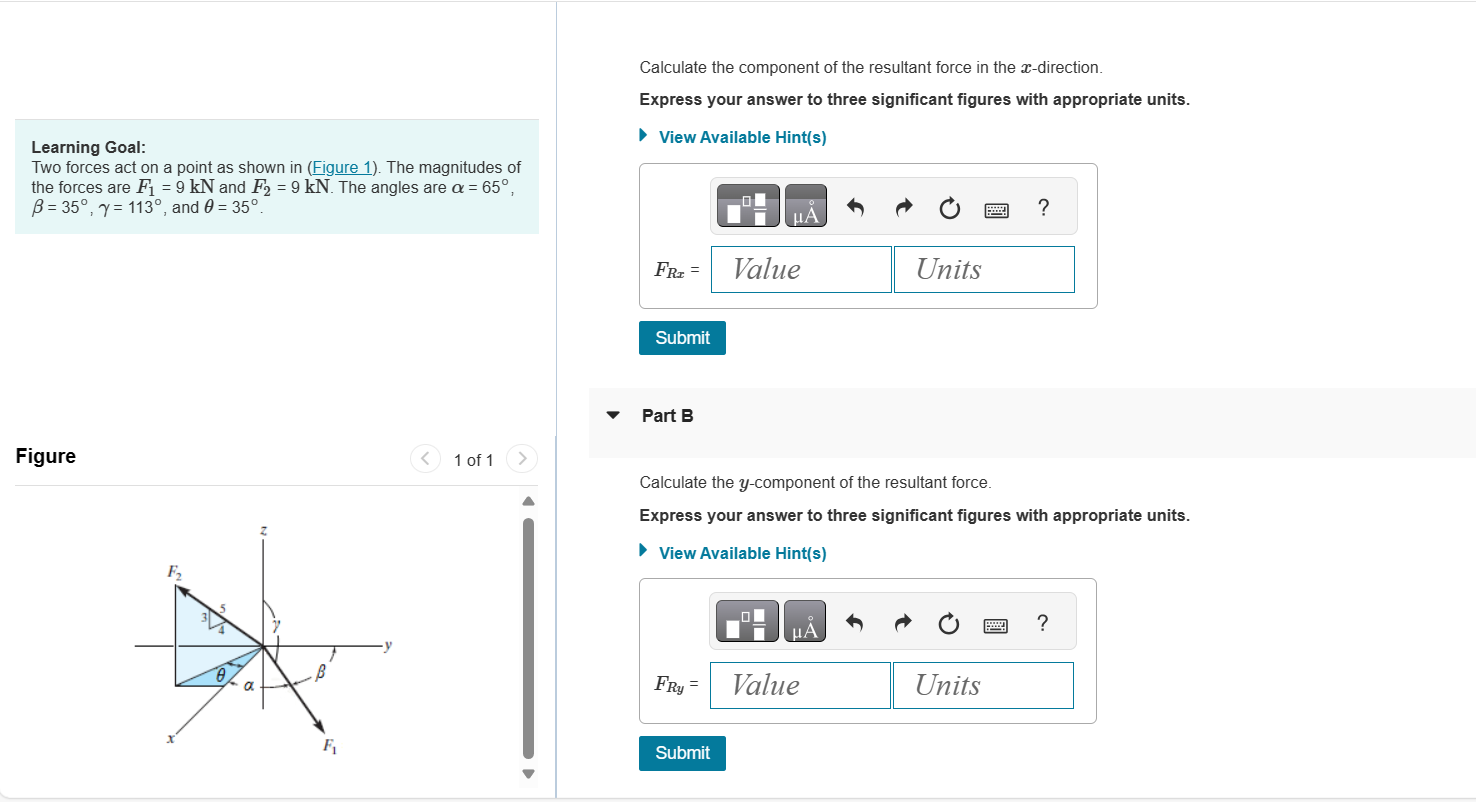
Task: Collapse the Part B section
Action: tap(613, 415)
